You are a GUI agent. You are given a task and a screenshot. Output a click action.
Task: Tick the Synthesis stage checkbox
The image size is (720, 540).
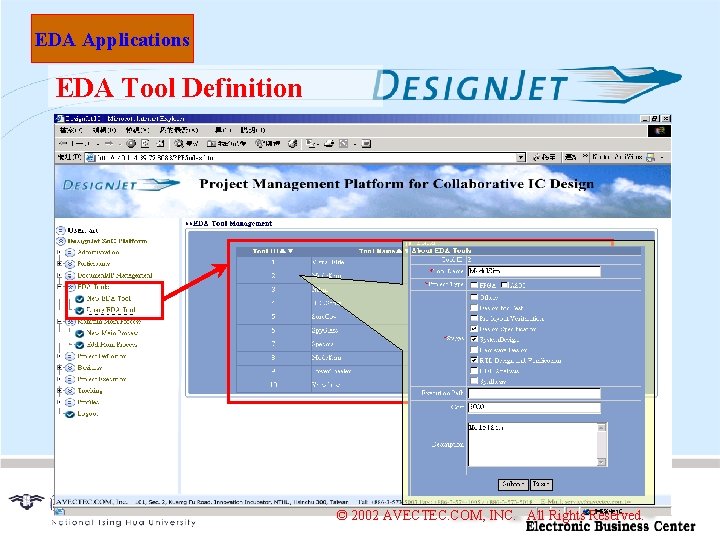pyautogui.click(x=474, y=381)
